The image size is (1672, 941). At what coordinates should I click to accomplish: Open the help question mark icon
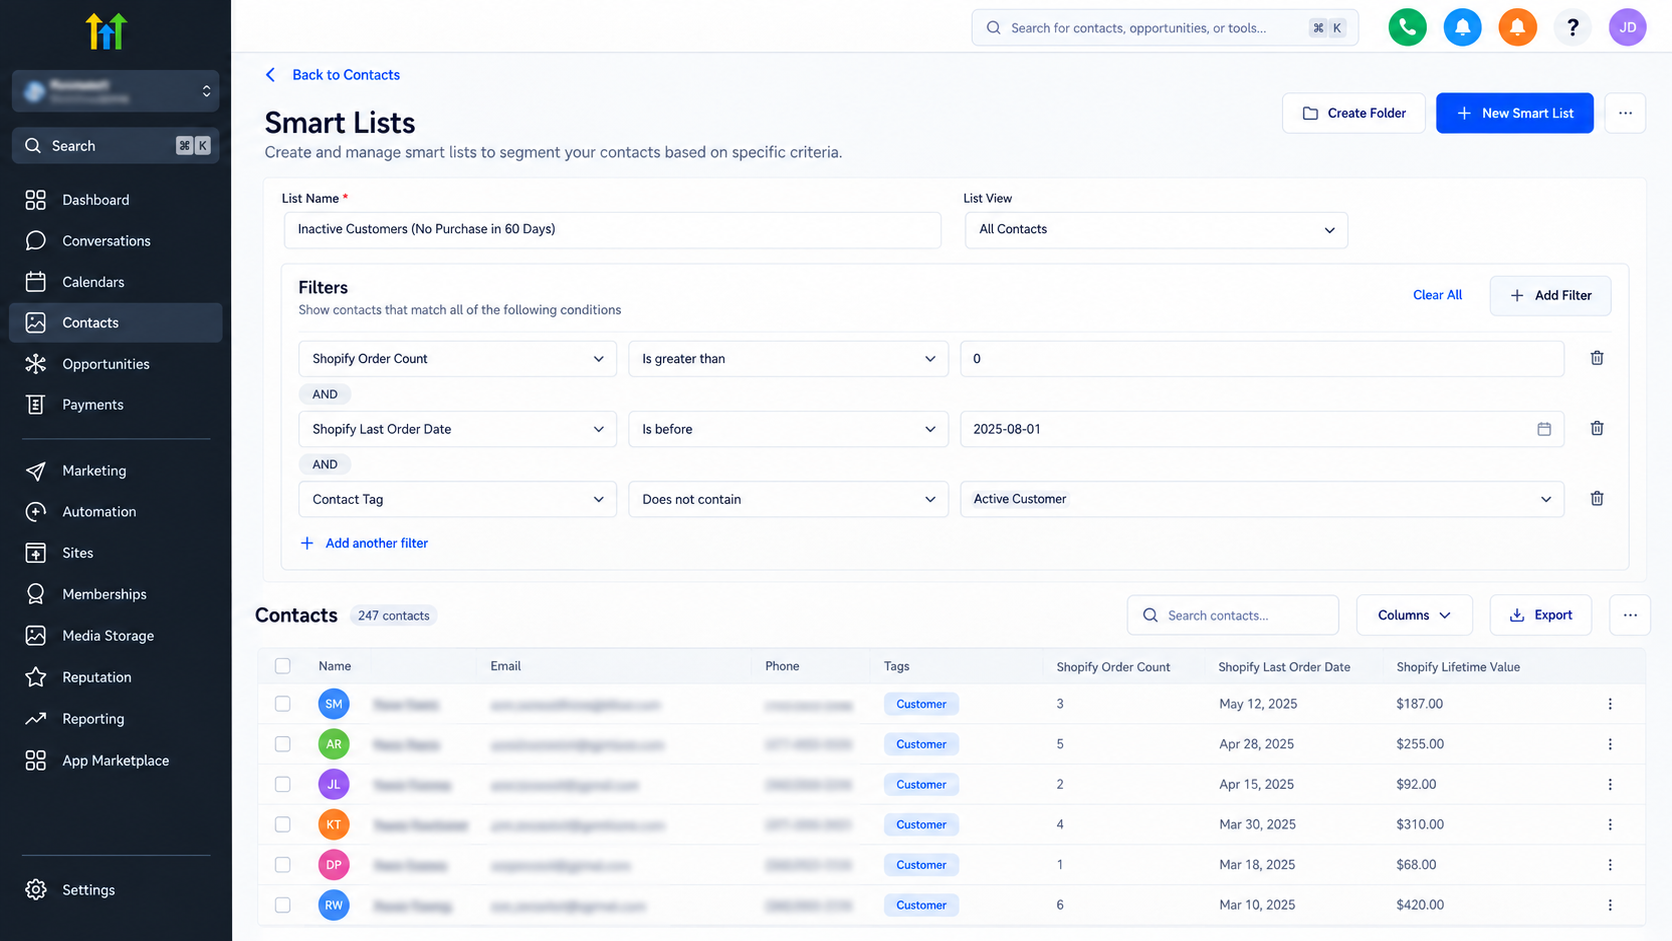coord(1572,27)
